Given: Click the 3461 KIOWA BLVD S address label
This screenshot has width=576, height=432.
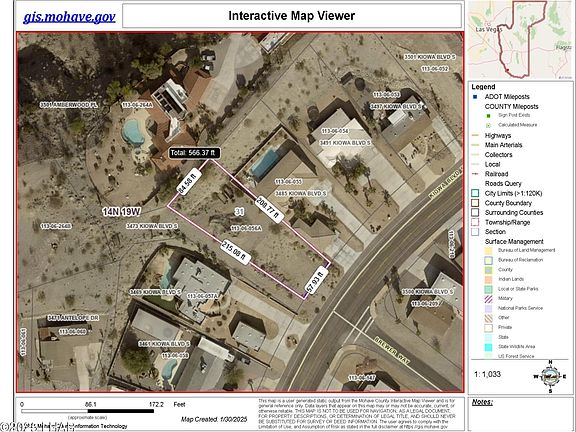Looking at the screenshot, I should coord(164,344).
